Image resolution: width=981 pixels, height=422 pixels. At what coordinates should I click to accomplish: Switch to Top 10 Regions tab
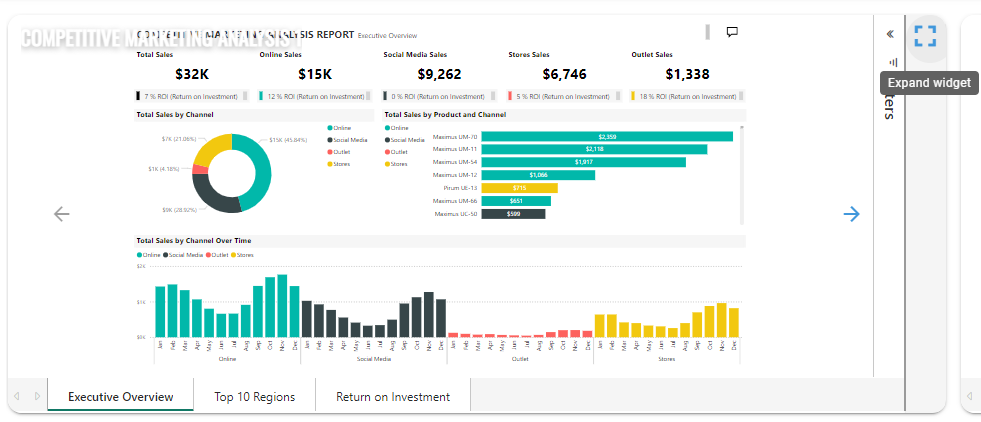click(x=254, y=397)
